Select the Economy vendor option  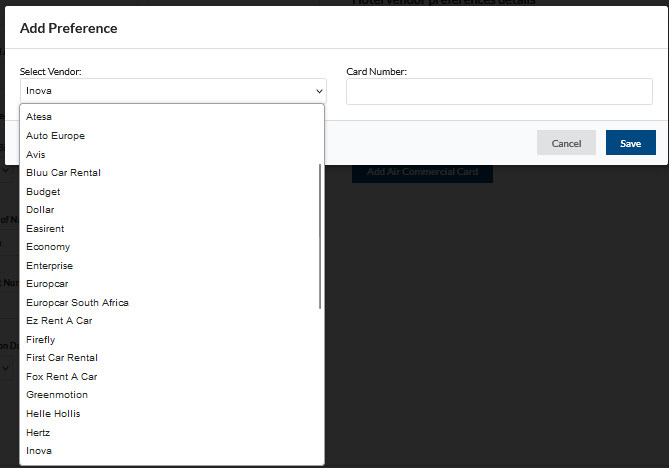click(x=172, y=247)
